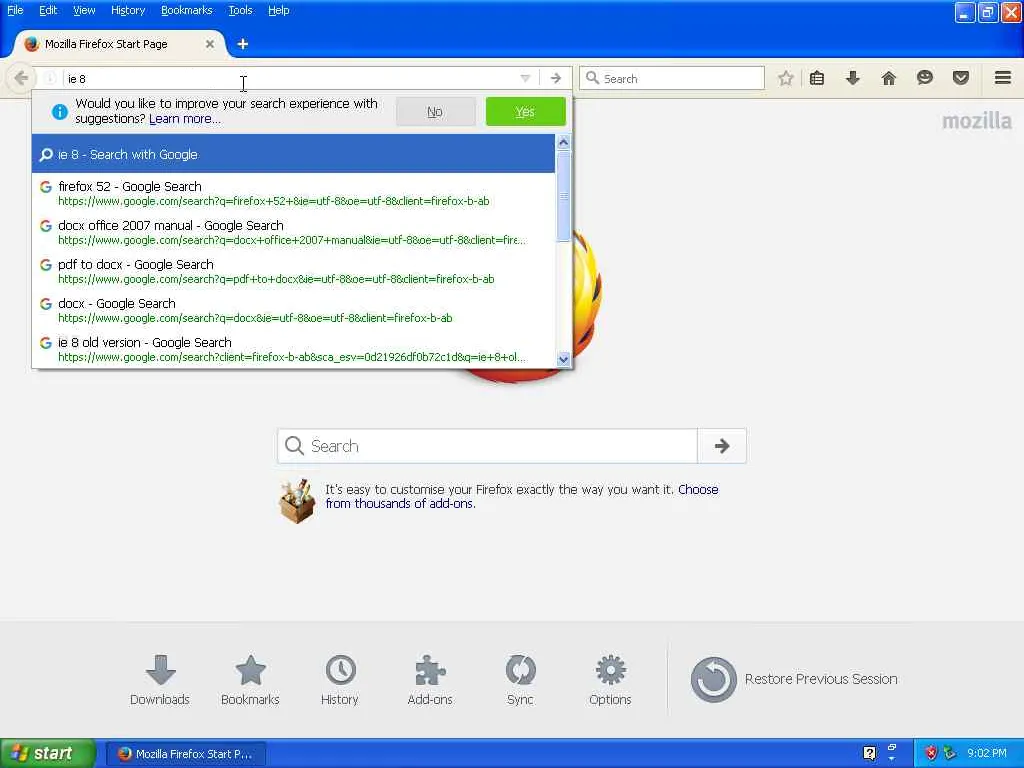Image resolution: width=1024 pixels, height=768 pixels.
Task: Click the Google icon beside 'firefox 52'
Action: [46, 187]
